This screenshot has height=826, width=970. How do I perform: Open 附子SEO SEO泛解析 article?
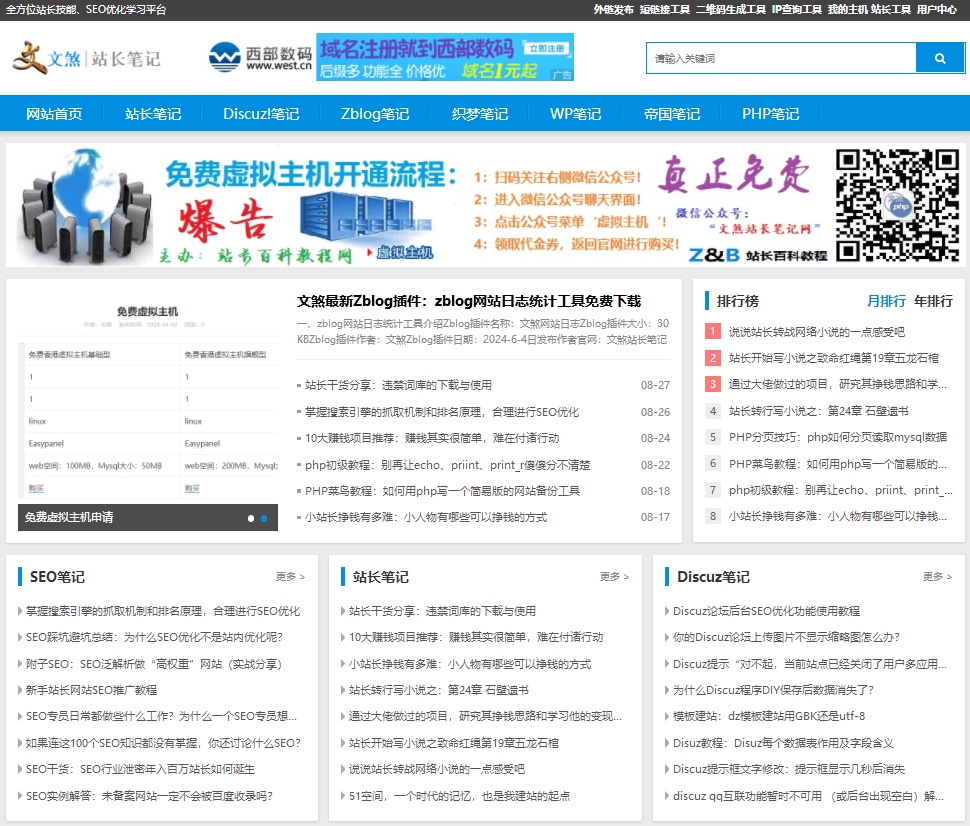(x=153, y=664)
